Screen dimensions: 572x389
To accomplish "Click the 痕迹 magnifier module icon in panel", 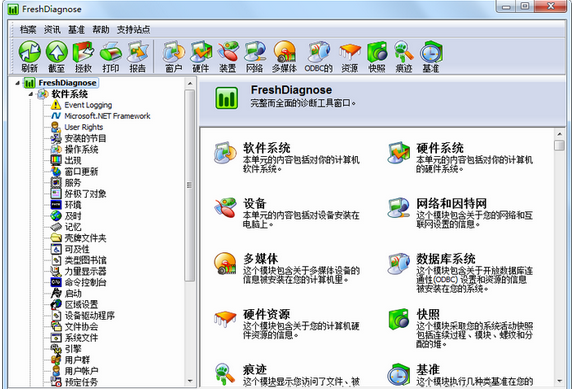I will pos(225,374).
